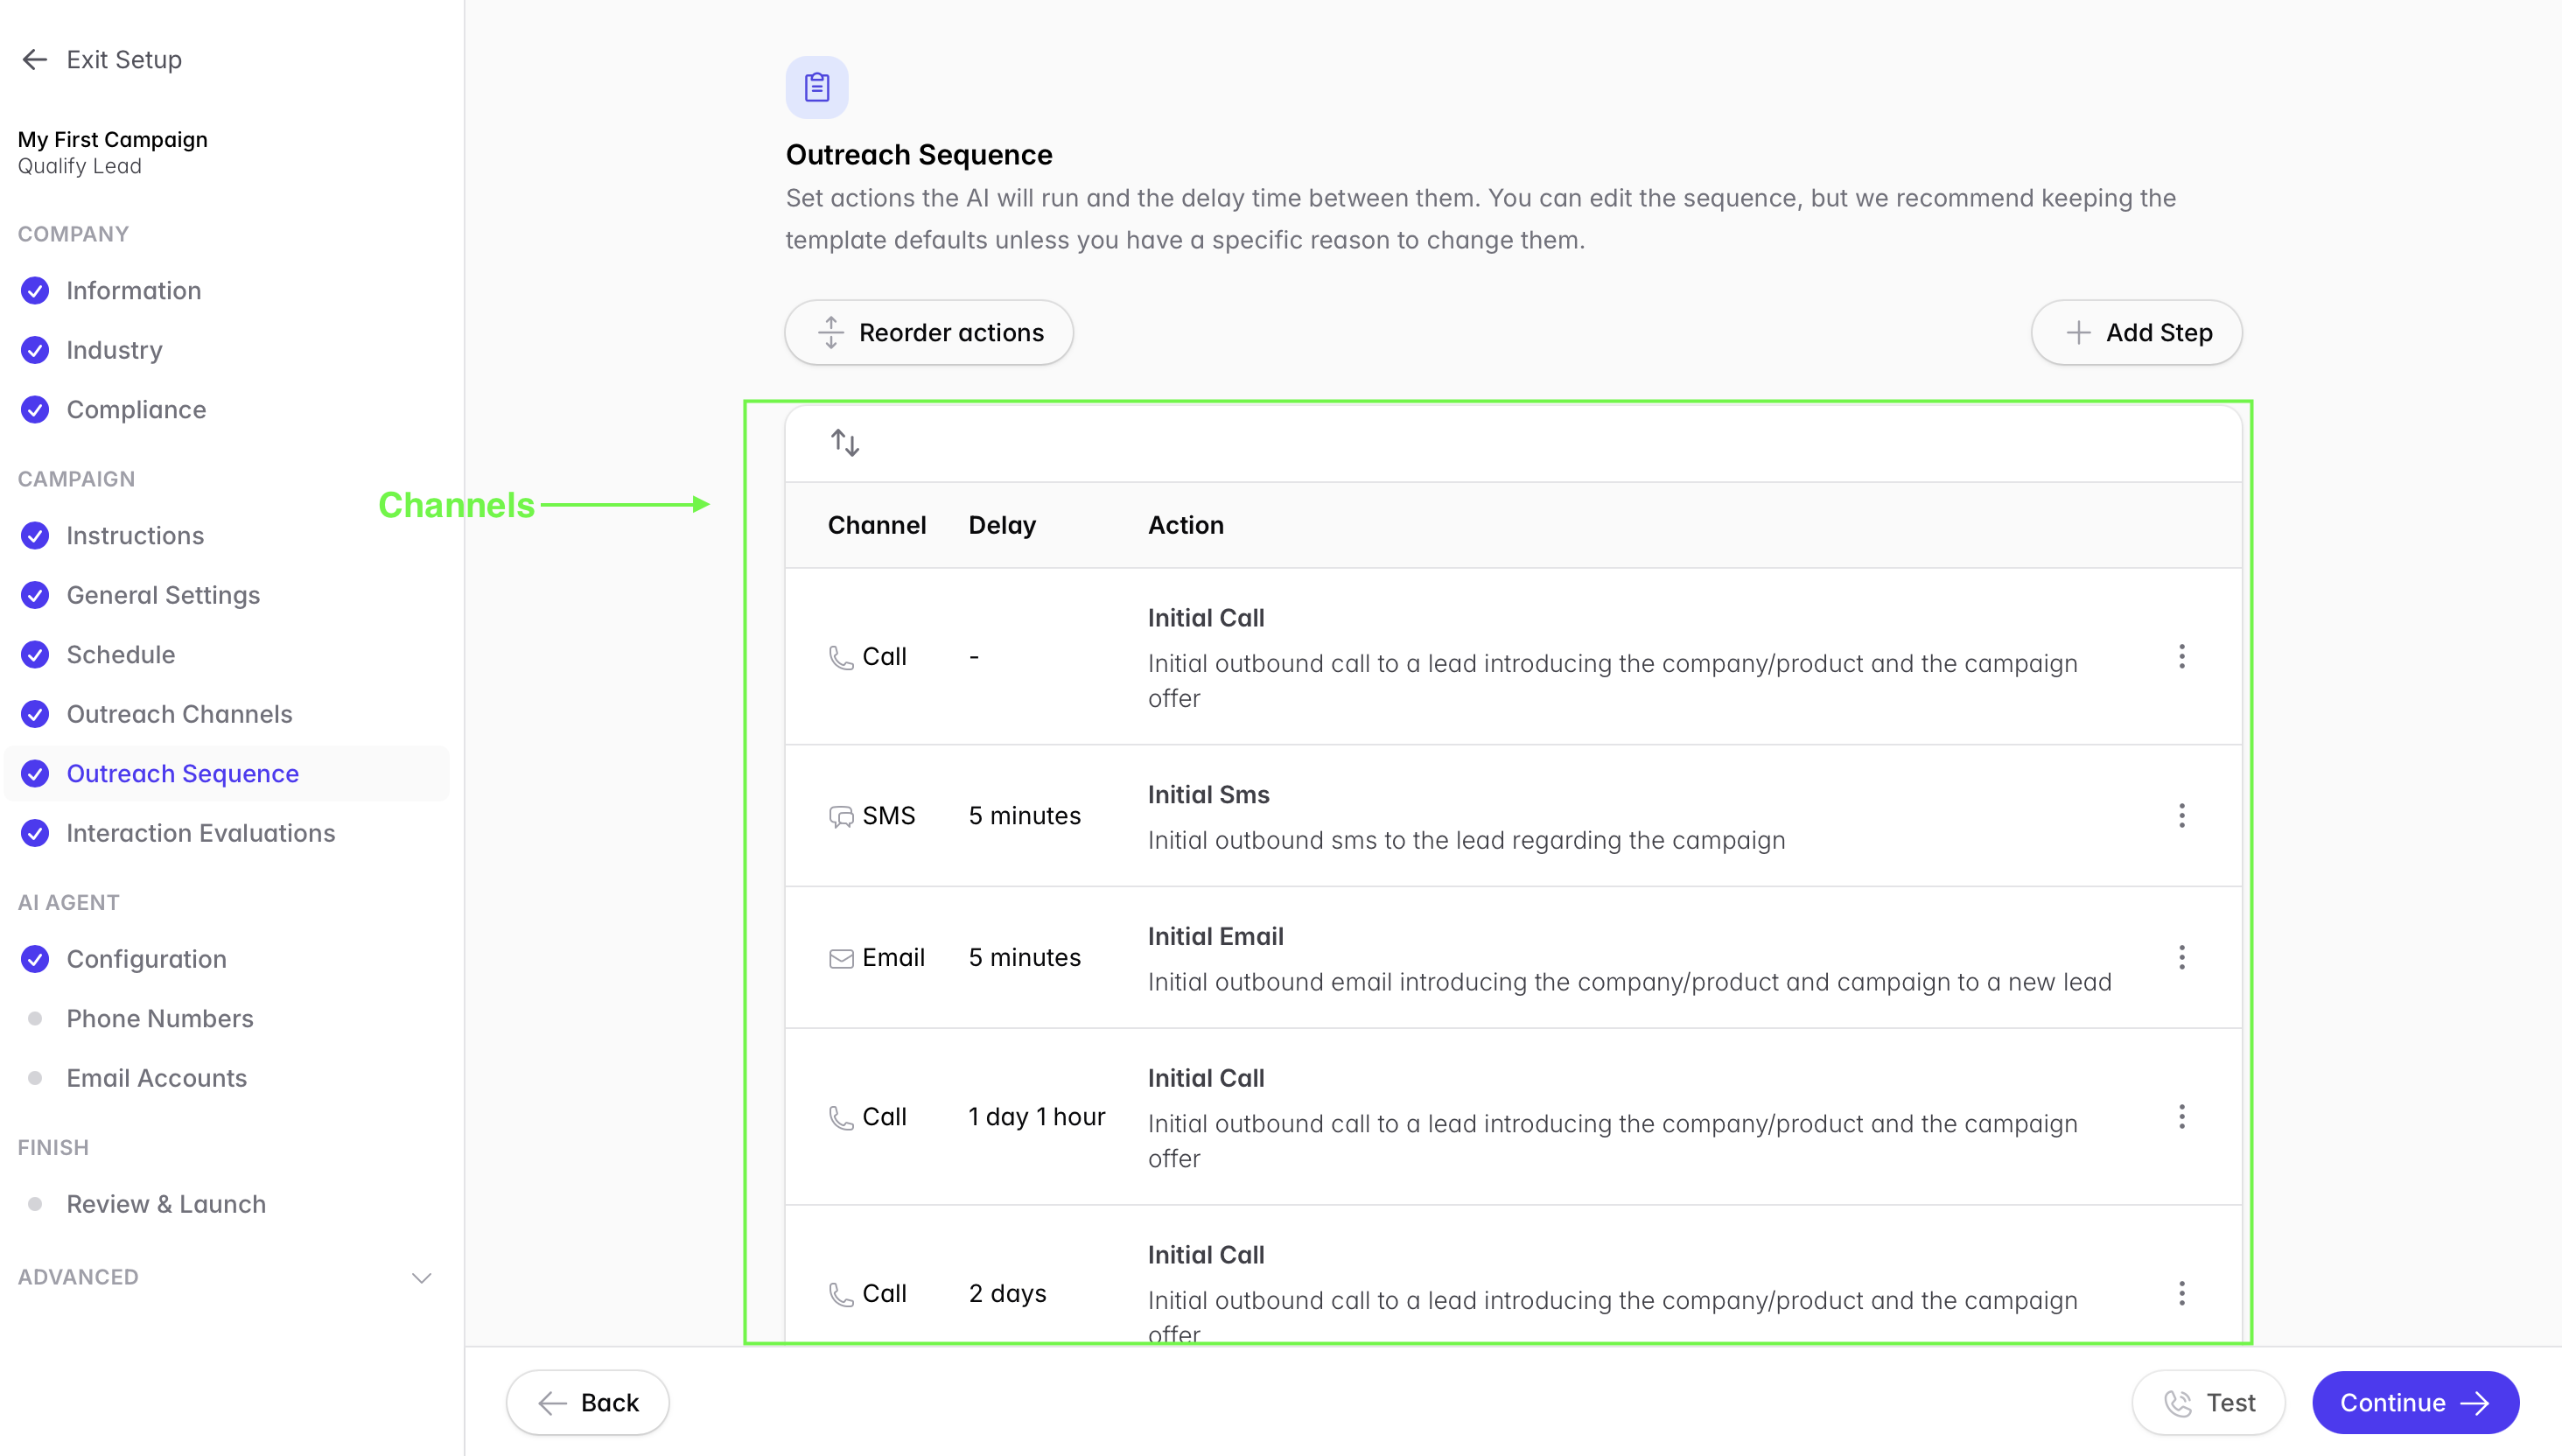Click the checkmark icon beside General Settings

coord(35,595)
